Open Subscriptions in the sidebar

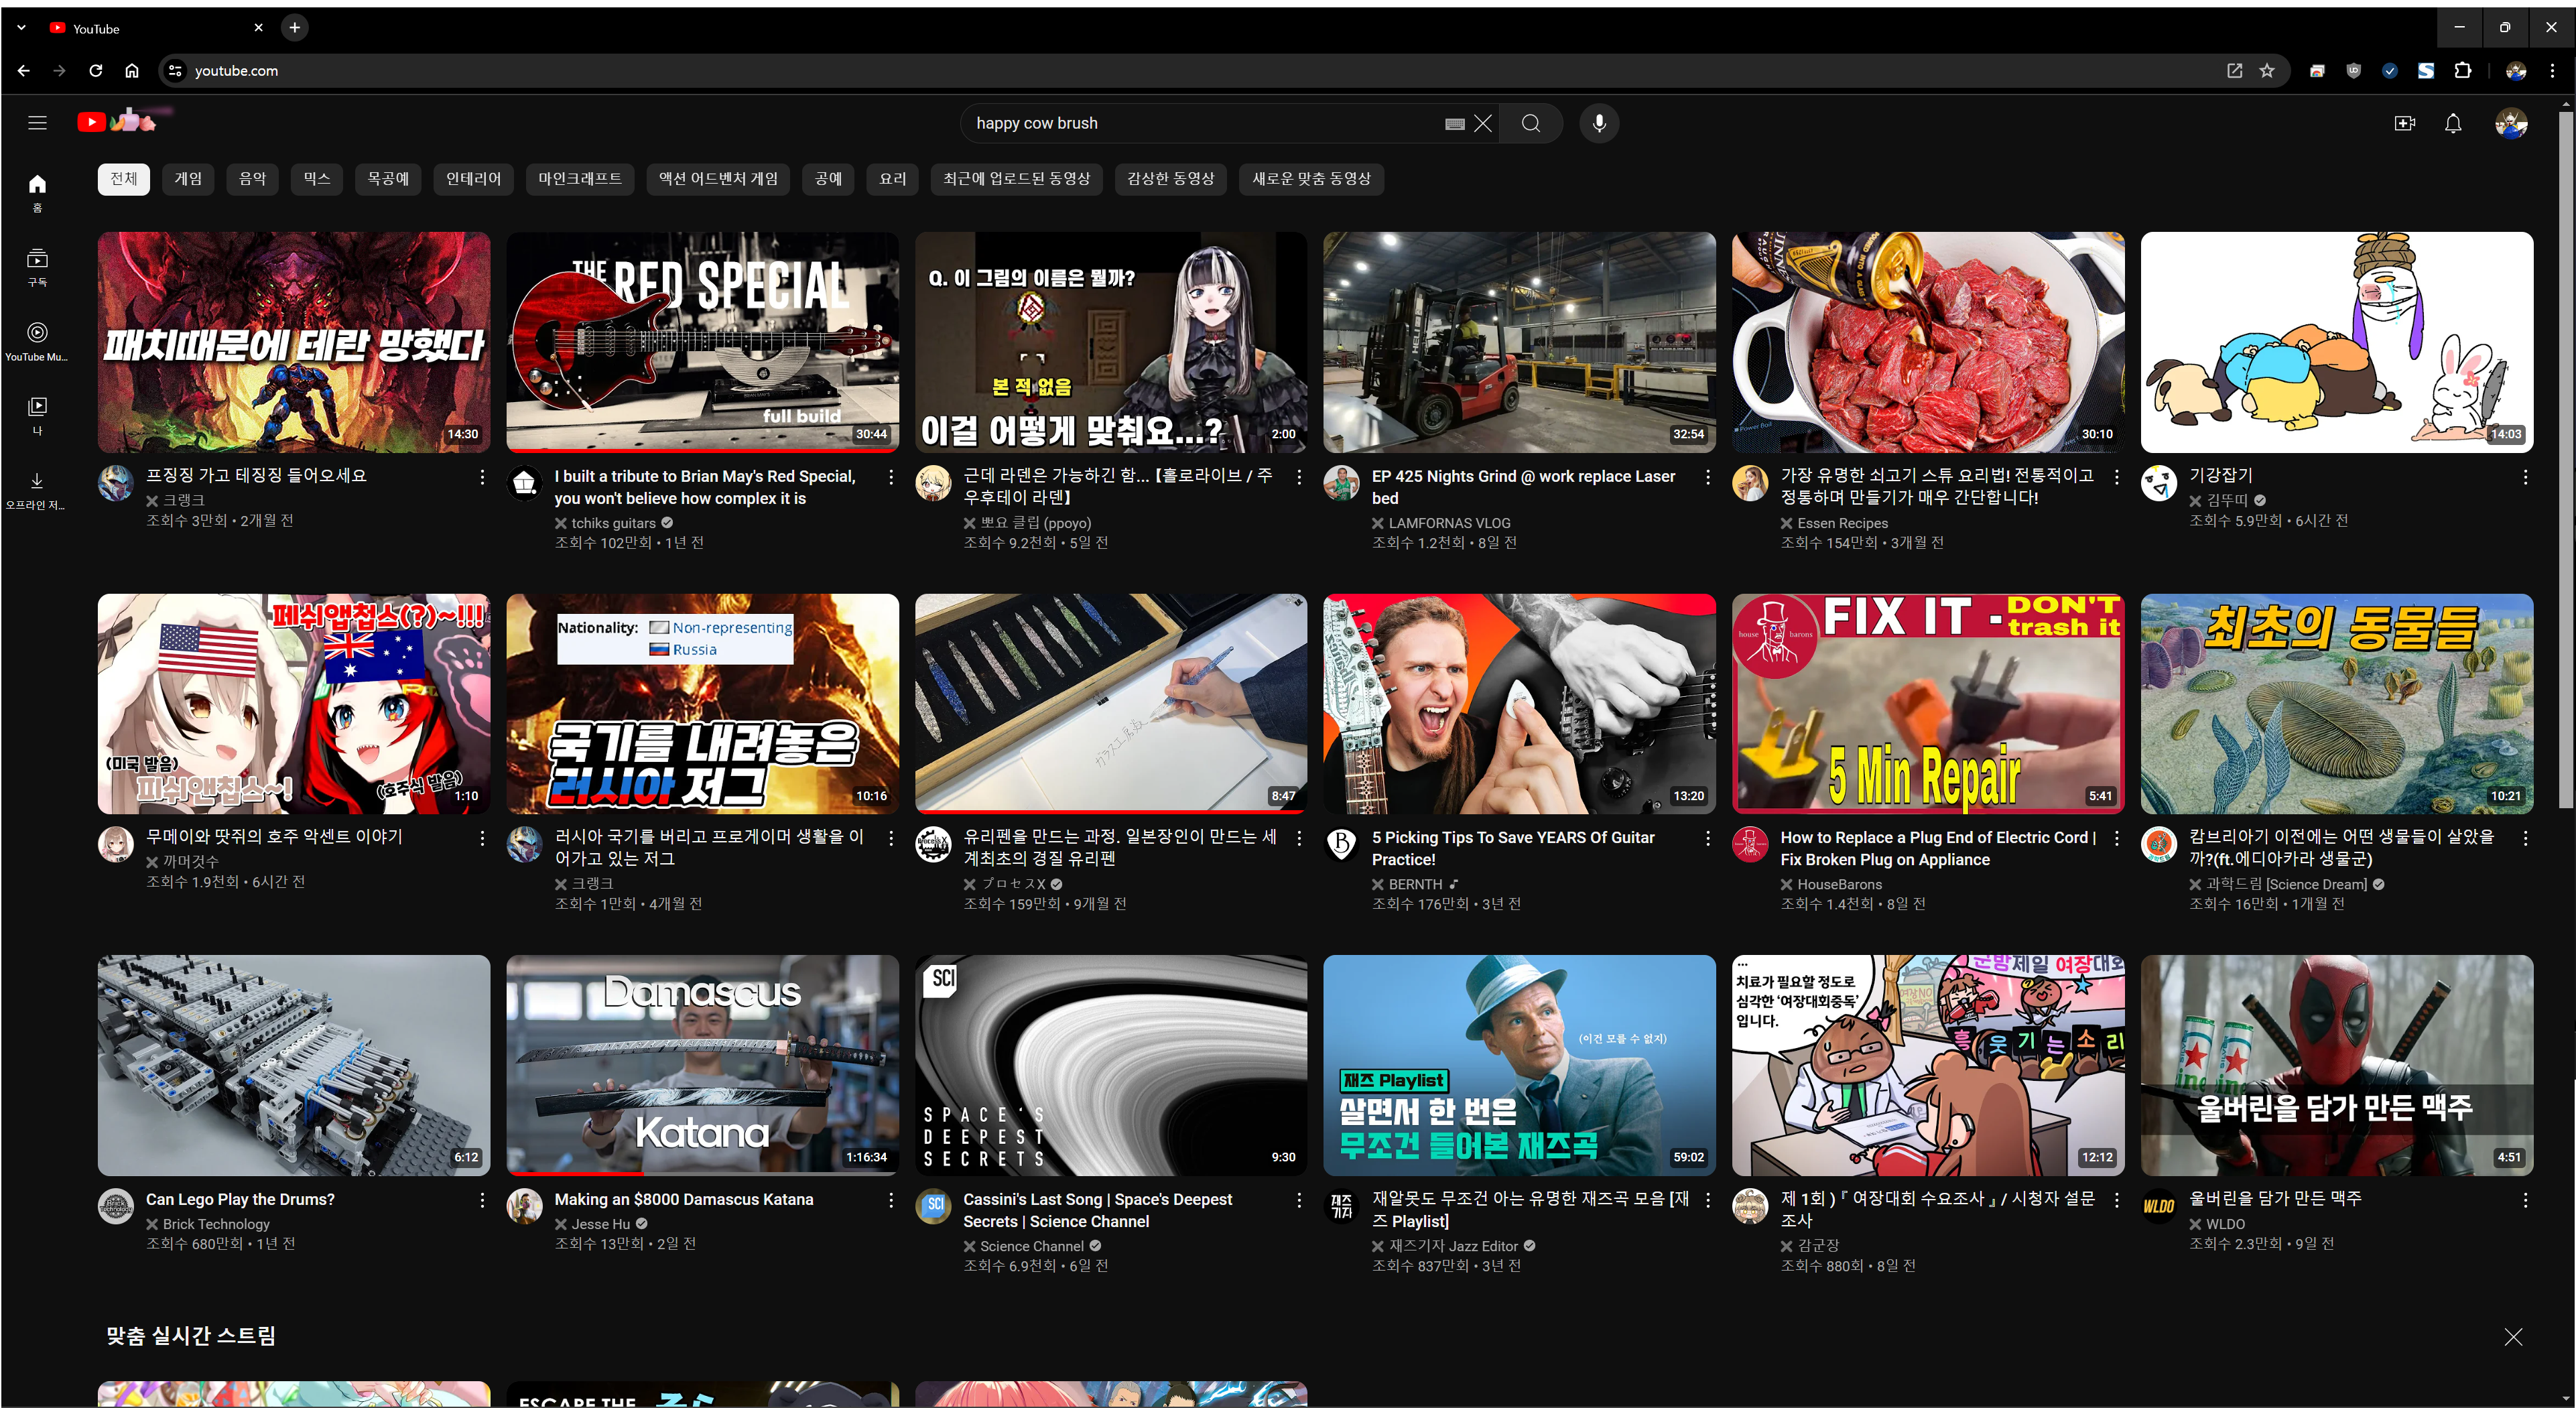pos(37,267)
